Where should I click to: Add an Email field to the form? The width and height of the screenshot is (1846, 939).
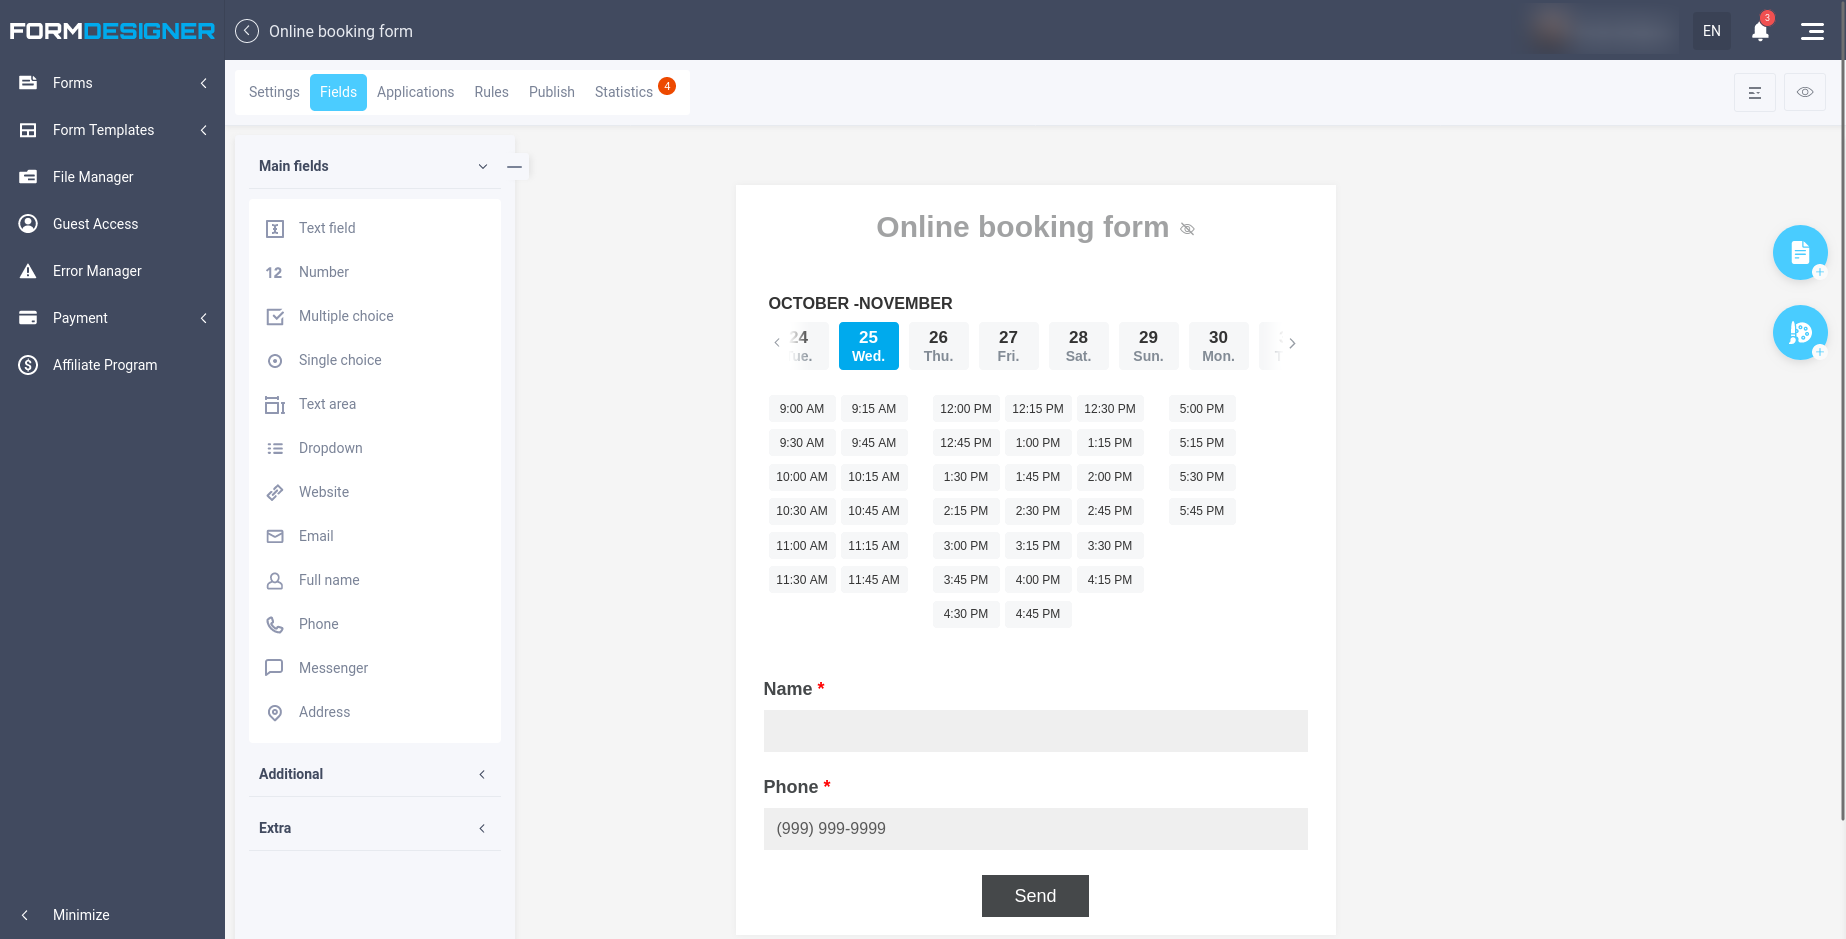click(x=315, y=536)
